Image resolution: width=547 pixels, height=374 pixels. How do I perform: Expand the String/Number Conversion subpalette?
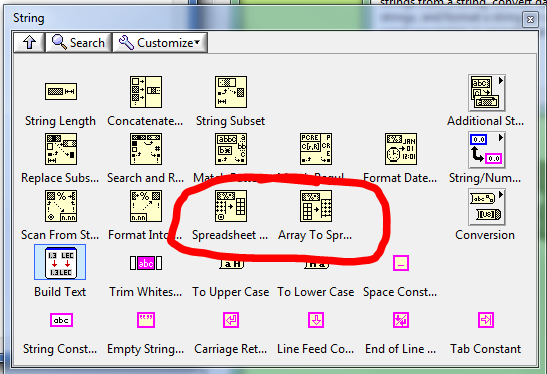[487, 150]
